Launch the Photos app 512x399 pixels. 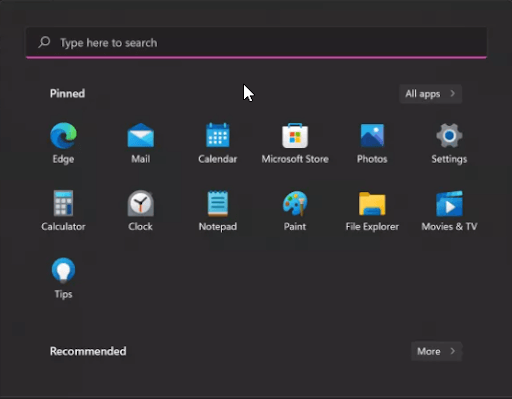pos(372,143)
